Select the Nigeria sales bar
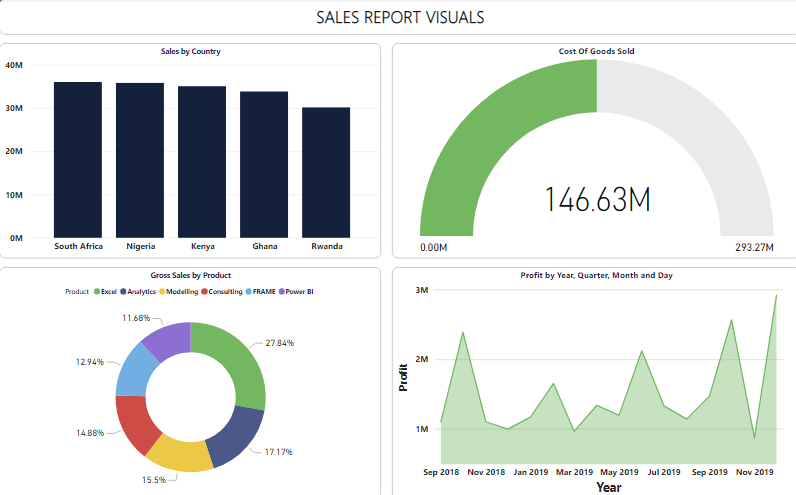Image resolution: width=796 pixels, height=495 pixels. point(140,160)
